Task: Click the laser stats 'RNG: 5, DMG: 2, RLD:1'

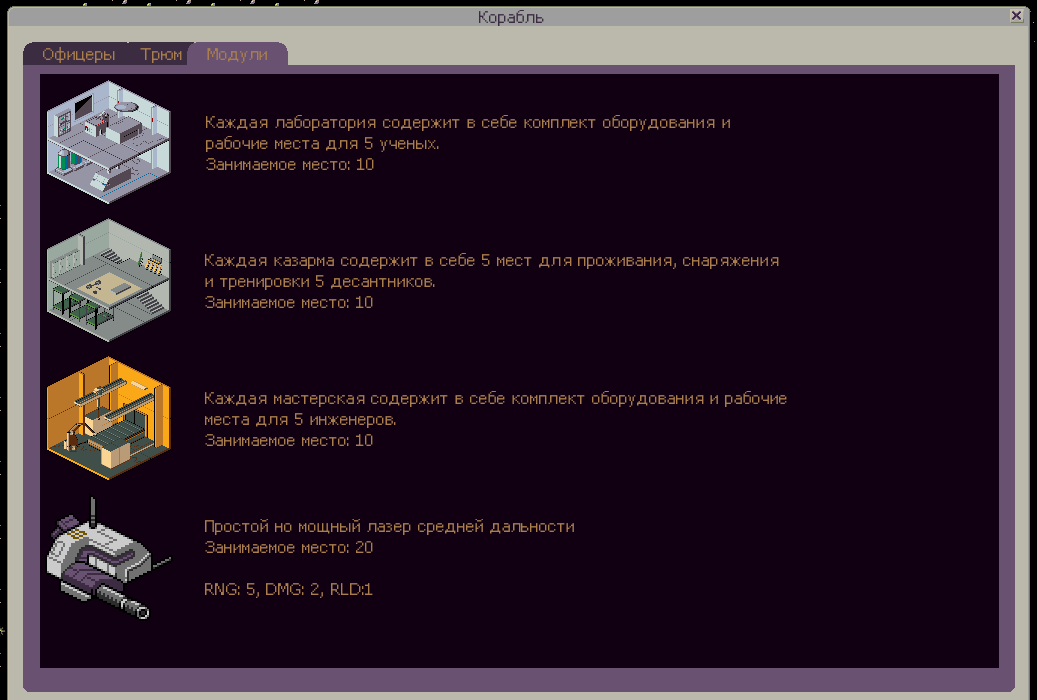Action: coord(288,590)
